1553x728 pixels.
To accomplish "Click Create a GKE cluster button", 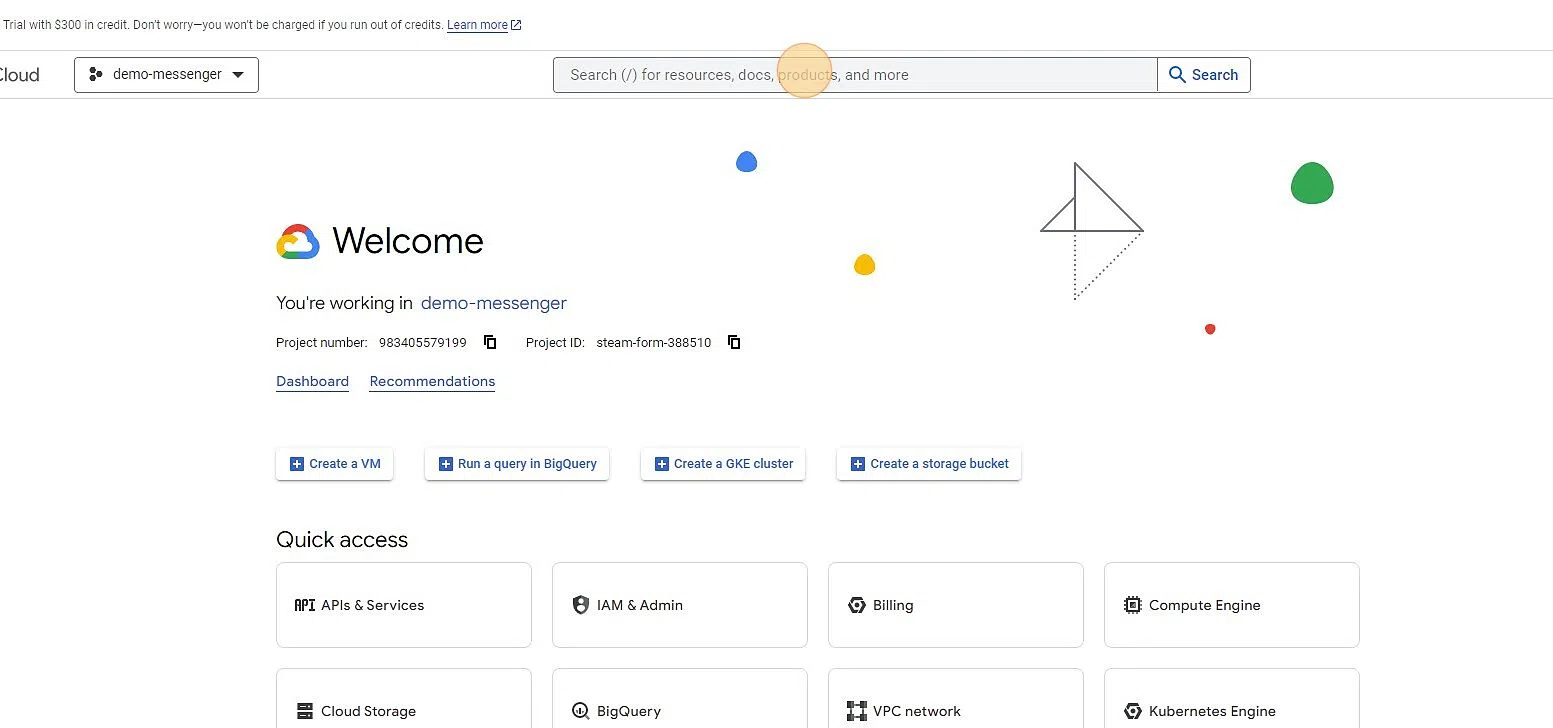I will coord(723,464).
